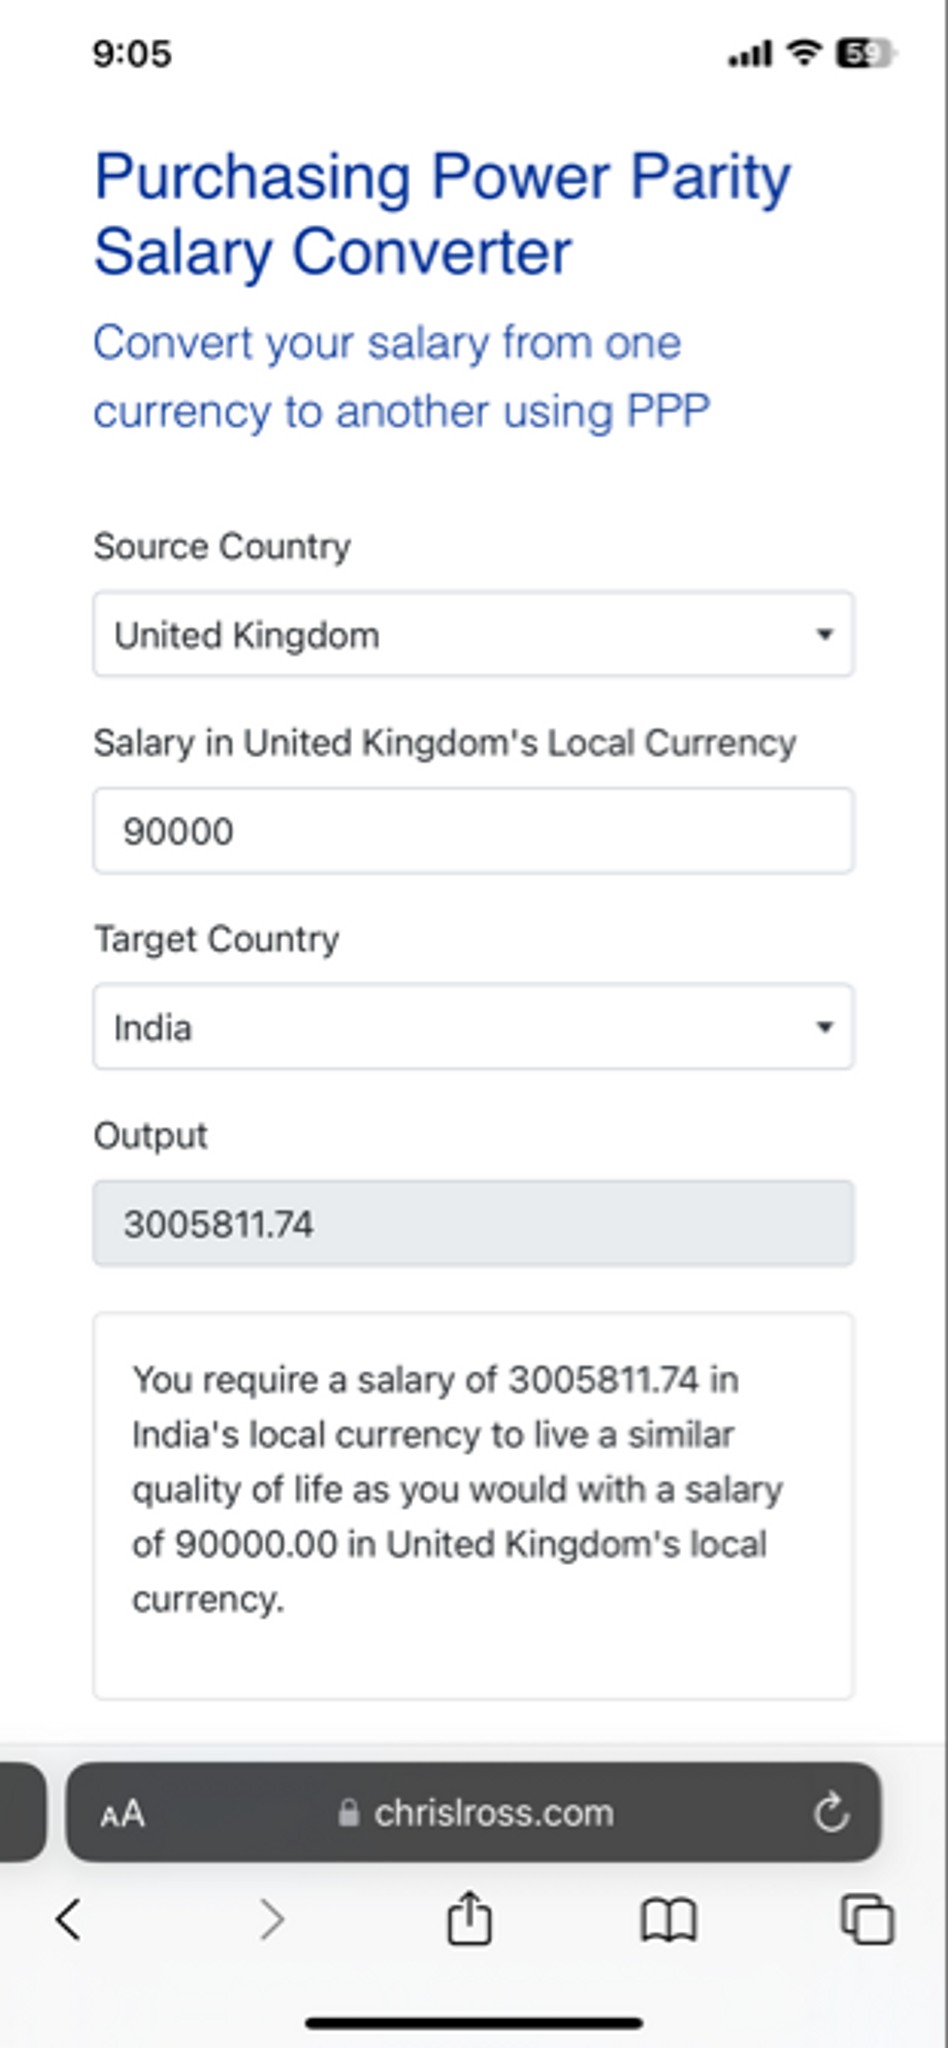This screenshot has width=948, height=2048.
Task: Tap the lock icon beside chrislross.com
Action: [348, 1813]
